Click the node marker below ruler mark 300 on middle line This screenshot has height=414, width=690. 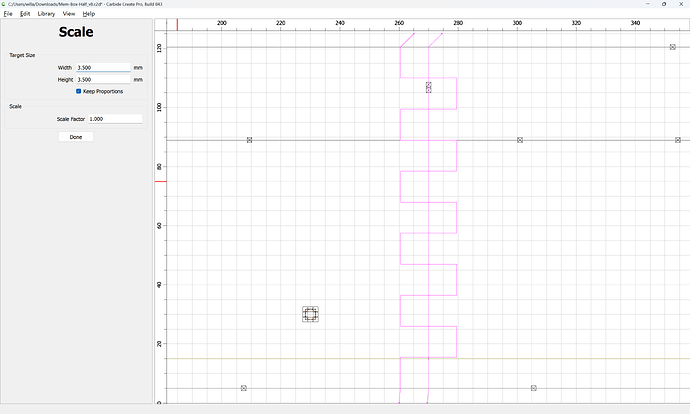[x=520, y=140]
